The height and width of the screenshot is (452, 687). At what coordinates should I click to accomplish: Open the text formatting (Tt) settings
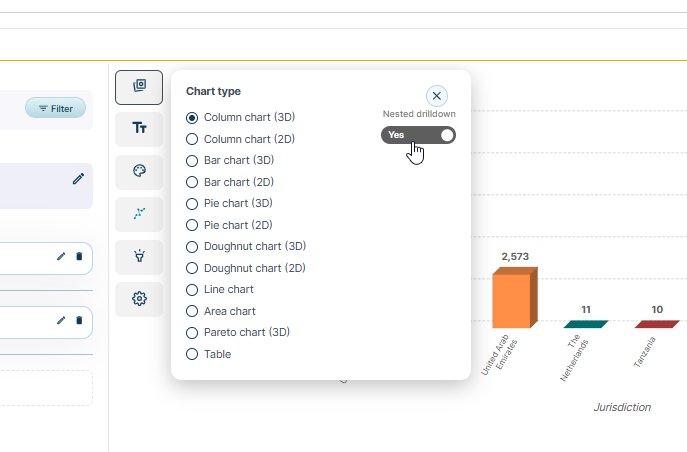pyautogui.click(x=139, y=128)
